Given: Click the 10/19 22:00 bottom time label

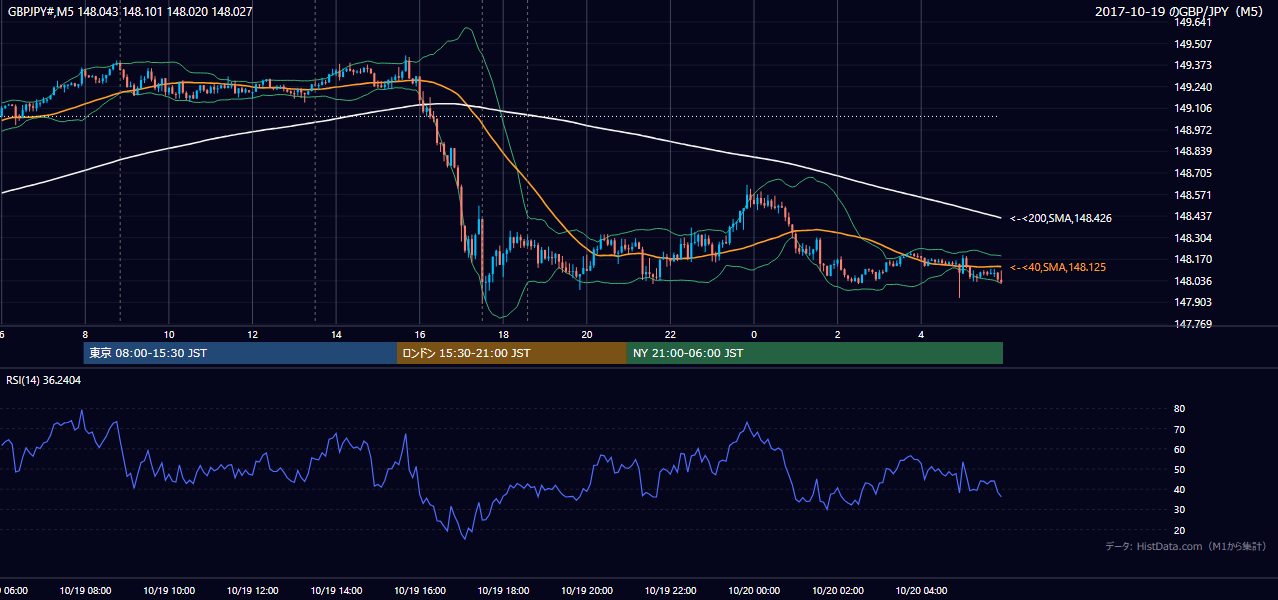Looking at the screenshot, I should (670, 590).
